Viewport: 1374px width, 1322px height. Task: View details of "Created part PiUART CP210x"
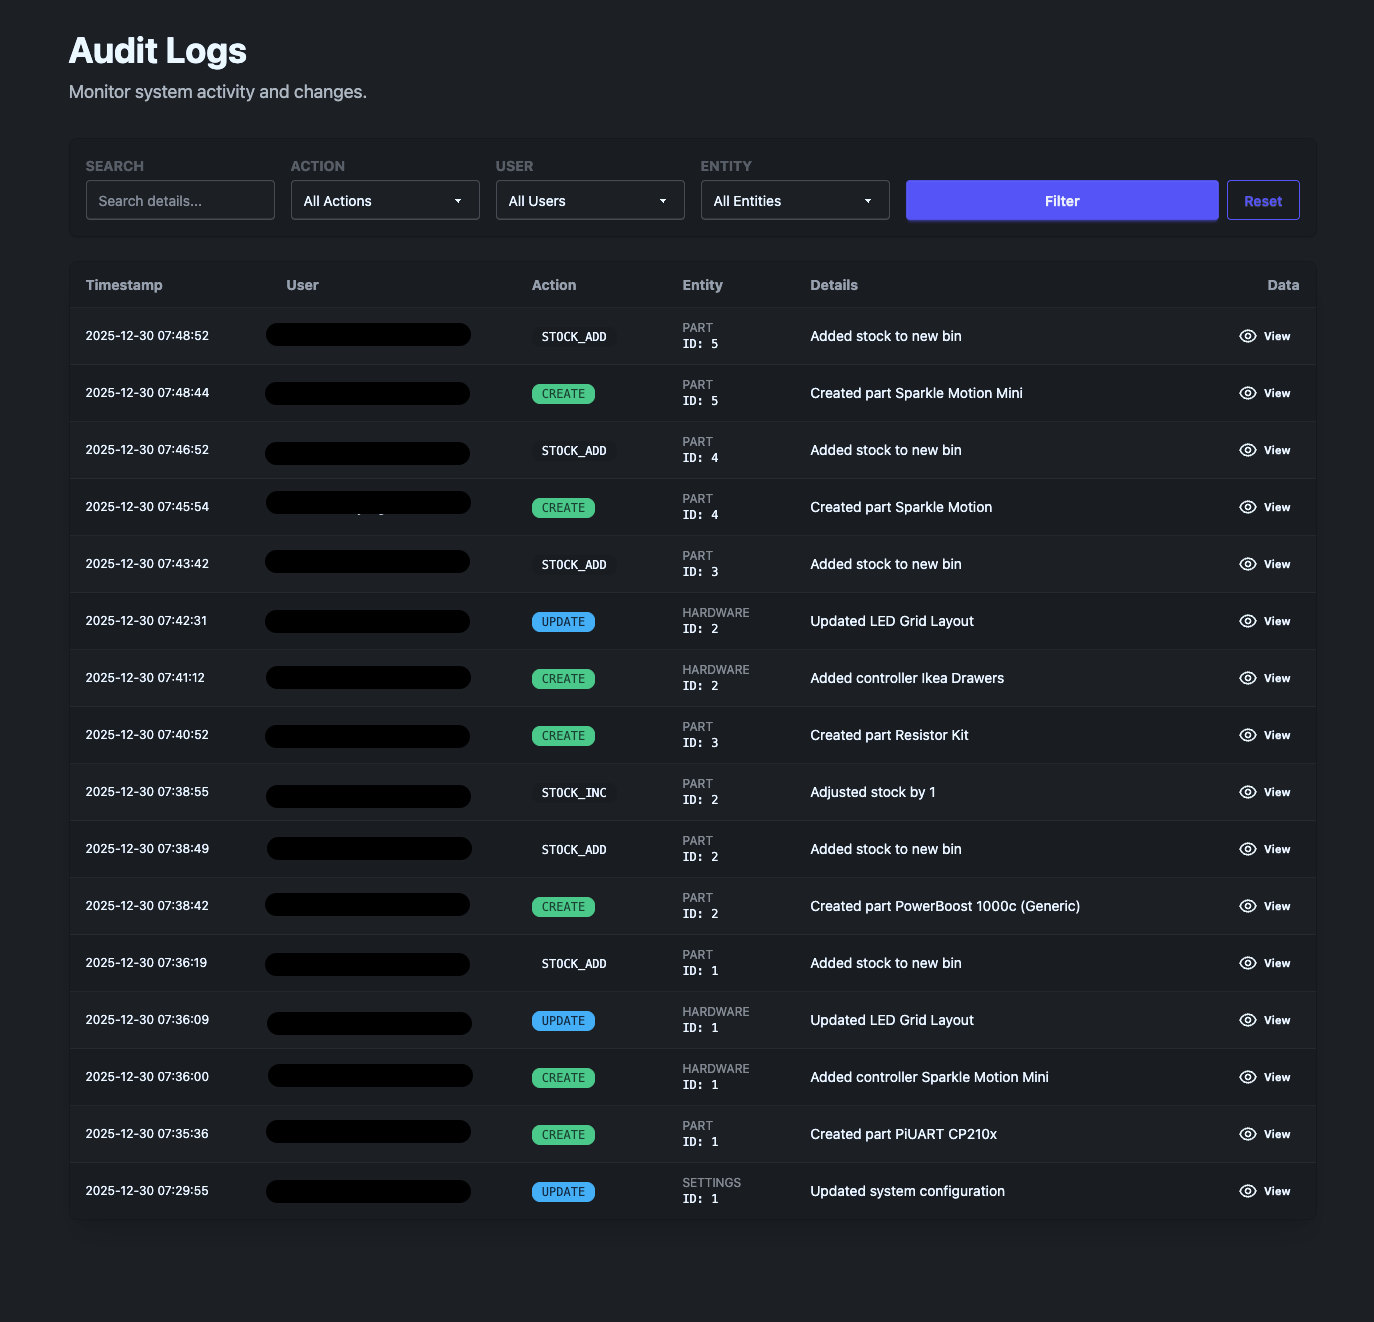click(x=1264, y=1134)
